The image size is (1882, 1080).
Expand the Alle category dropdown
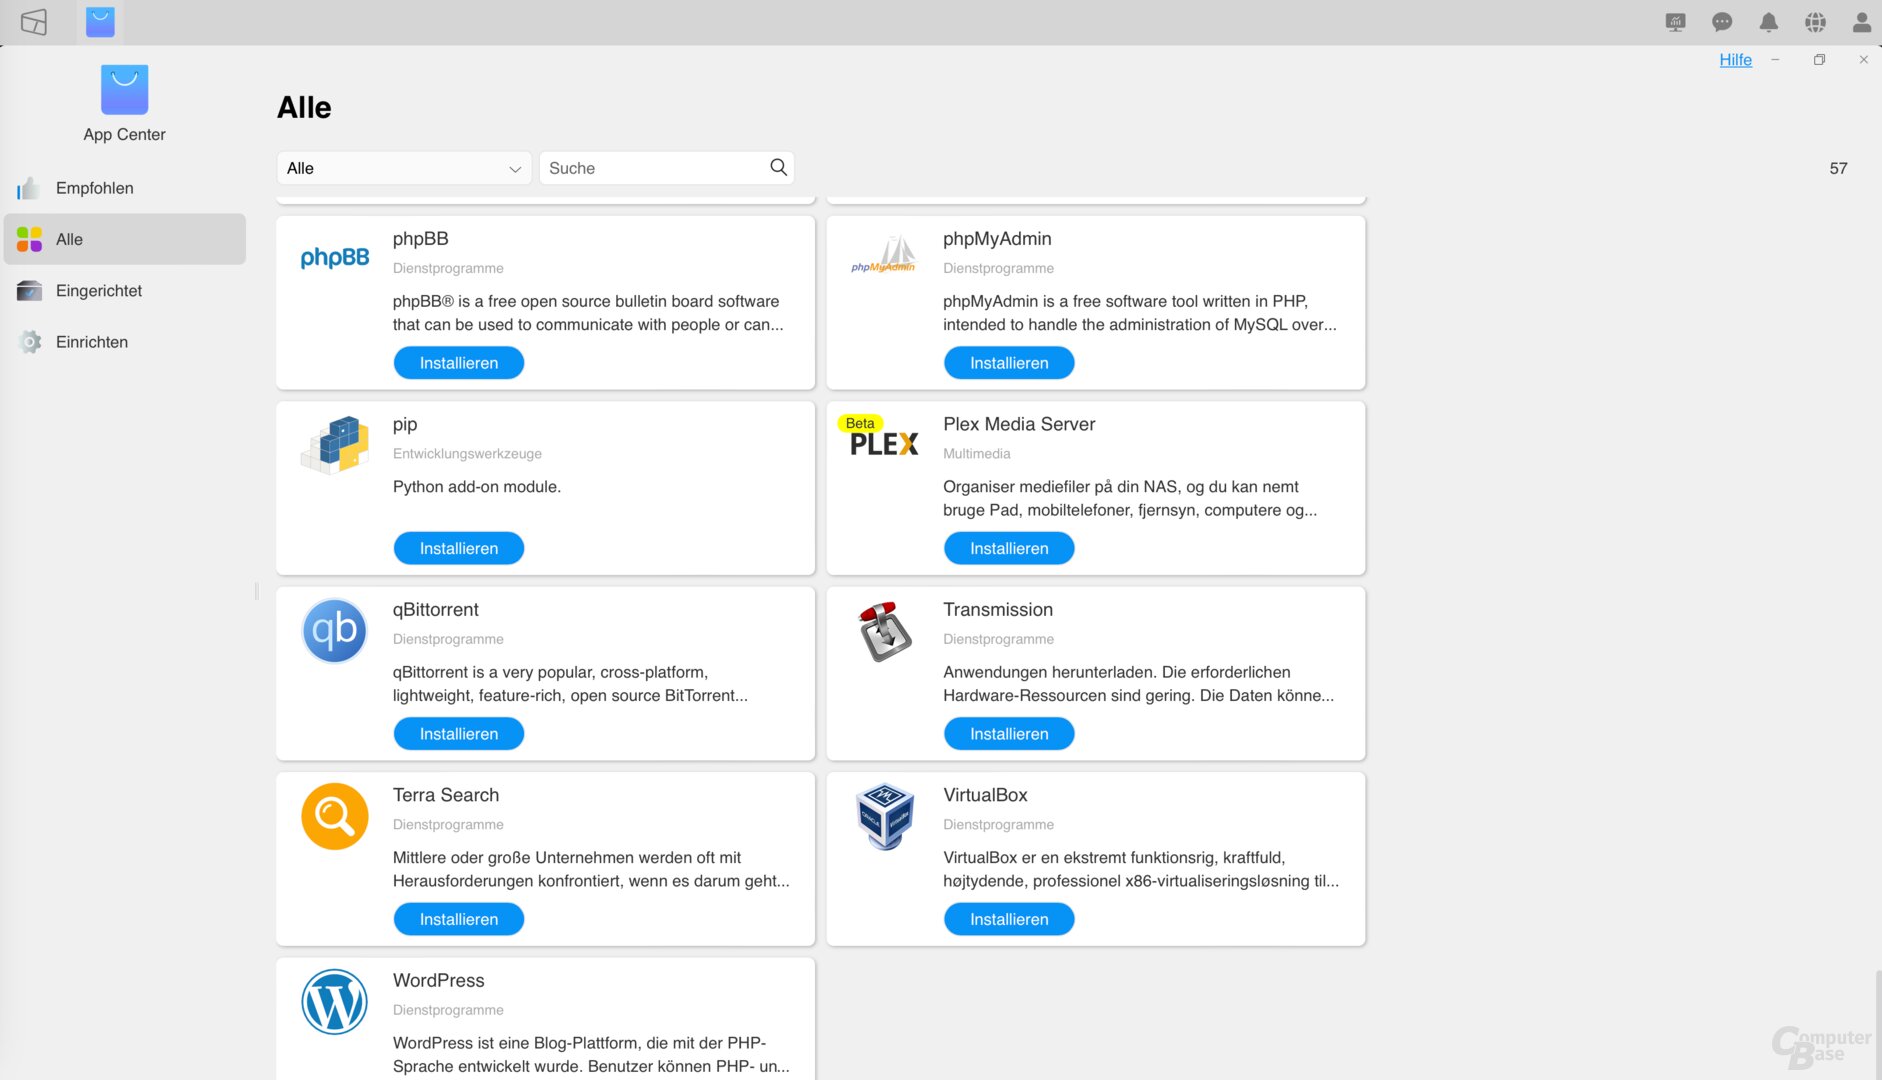coord(404,168)
